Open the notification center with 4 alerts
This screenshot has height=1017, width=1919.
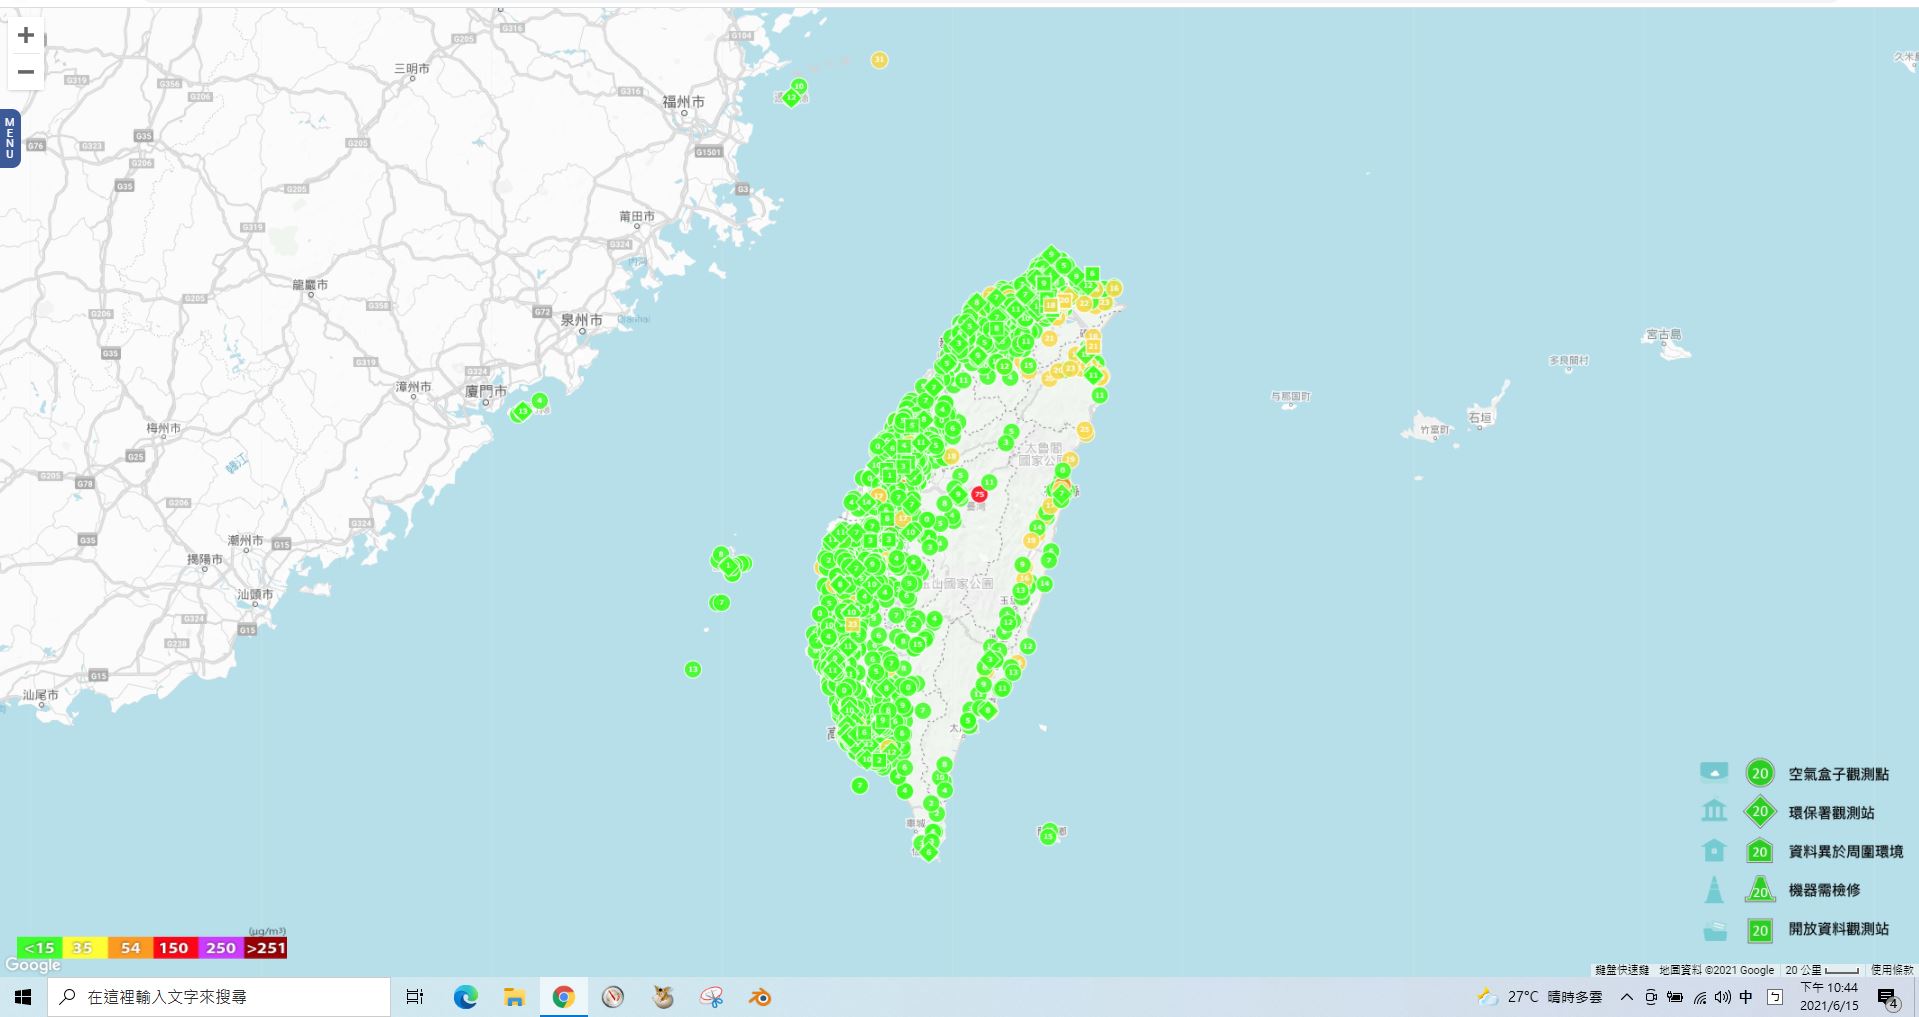click(x=1888, y=997)
